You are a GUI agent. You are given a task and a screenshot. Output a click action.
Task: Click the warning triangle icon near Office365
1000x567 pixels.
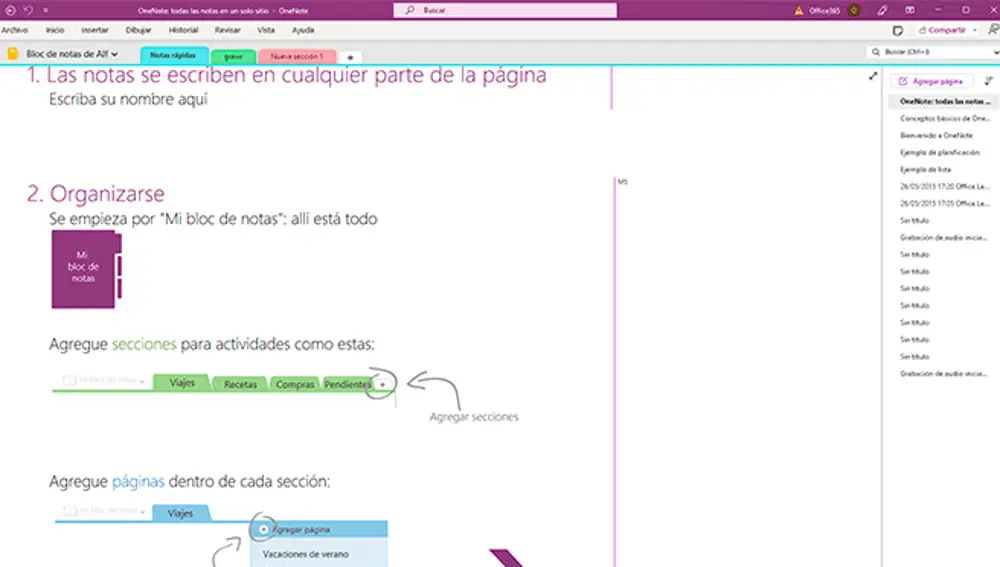point(798,10)
